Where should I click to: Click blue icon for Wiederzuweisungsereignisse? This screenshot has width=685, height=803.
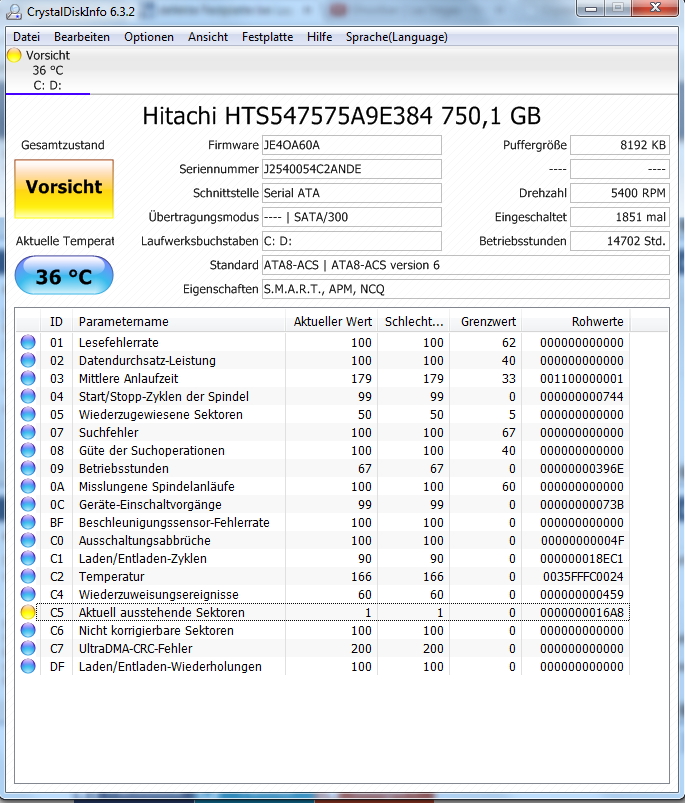coord(28,594)
